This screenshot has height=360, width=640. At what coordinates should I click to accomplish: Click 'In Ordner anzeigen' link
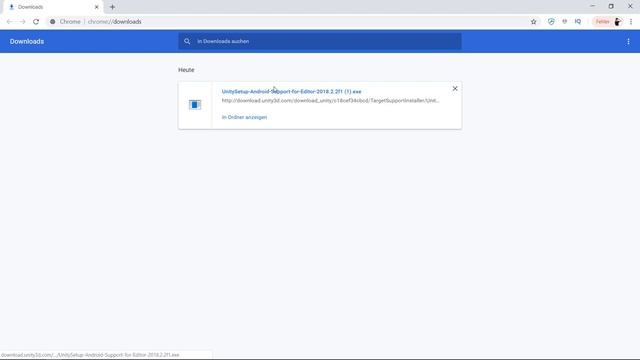(x=244, y=117)
